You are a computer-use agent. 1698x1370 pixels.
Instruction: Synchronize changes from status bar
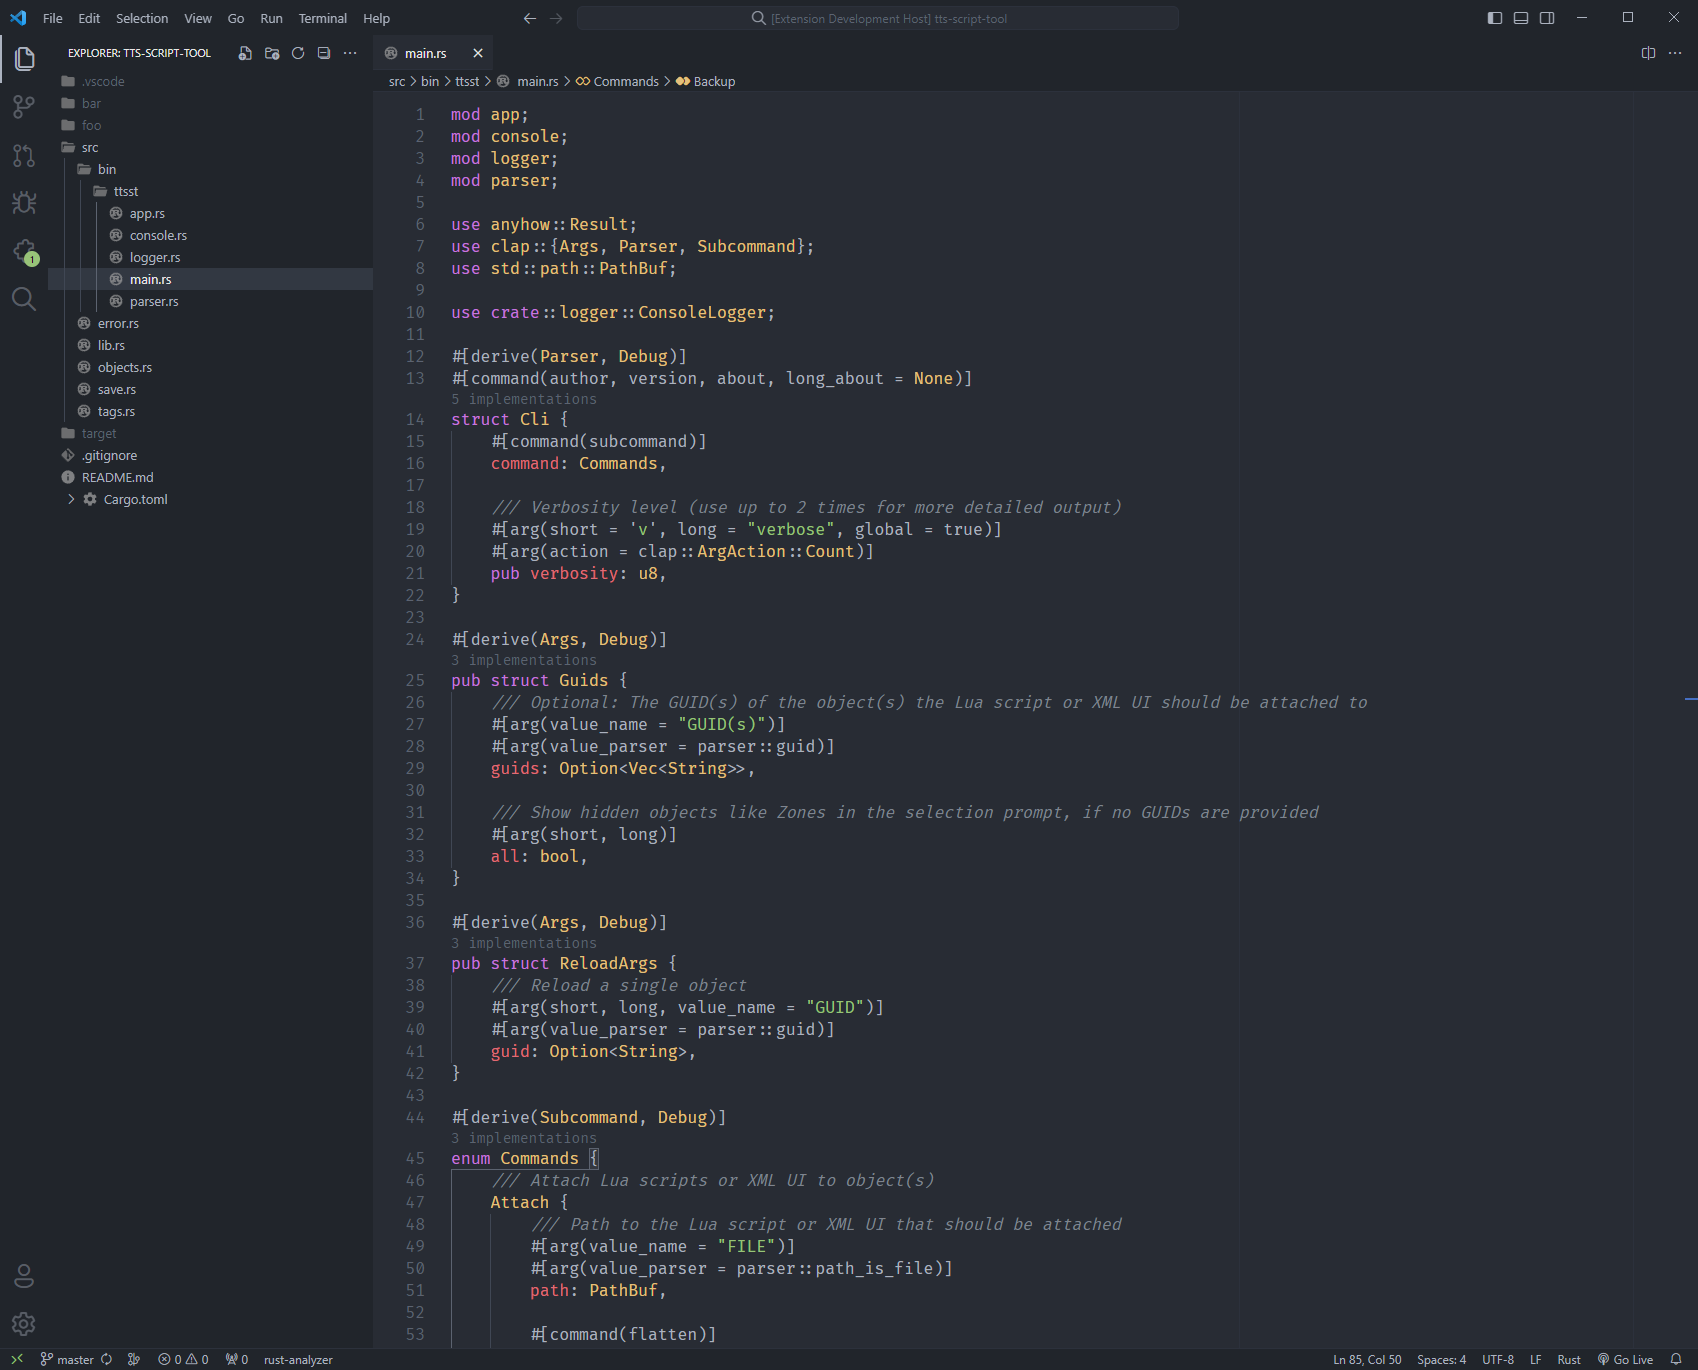click(x=106, y=1359)
